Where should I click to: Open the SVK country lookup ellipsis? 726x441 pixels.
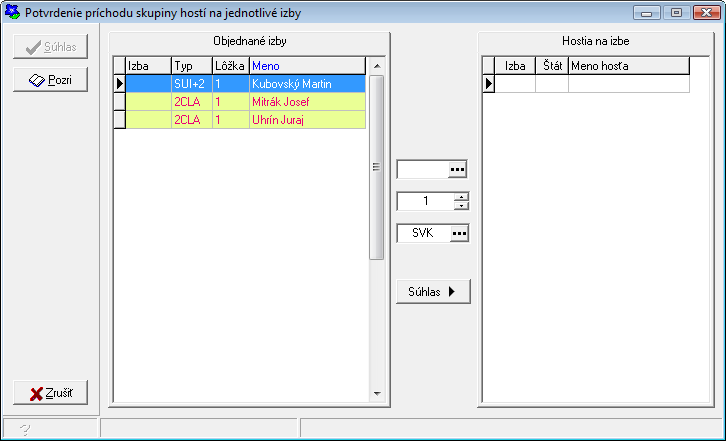(457, 233)
